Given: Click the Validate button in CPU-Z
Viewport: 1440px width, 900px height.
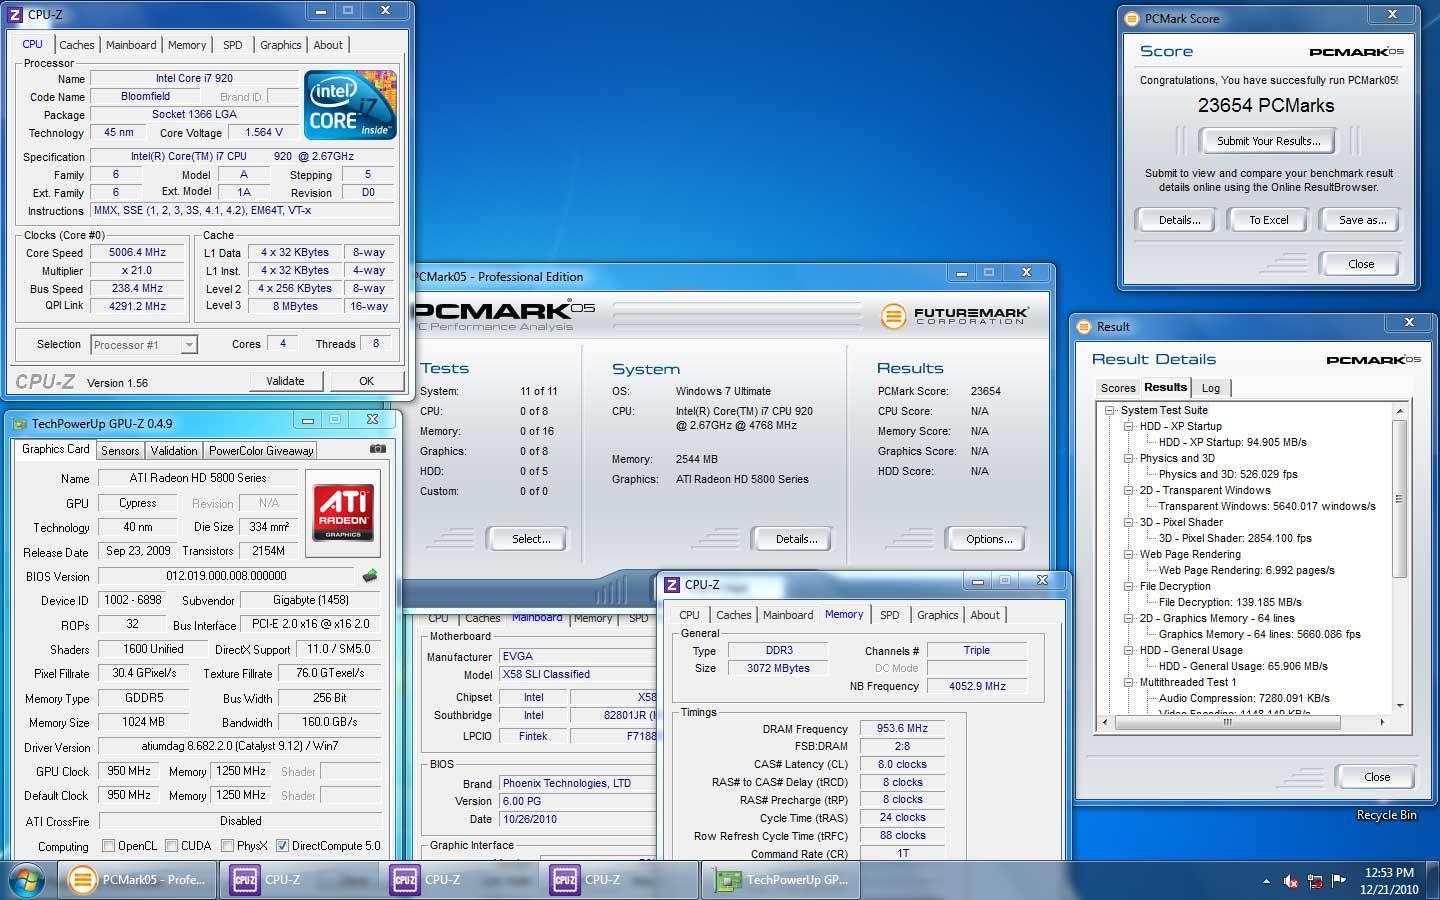Looking at the screenshot, I should point(285,381).
